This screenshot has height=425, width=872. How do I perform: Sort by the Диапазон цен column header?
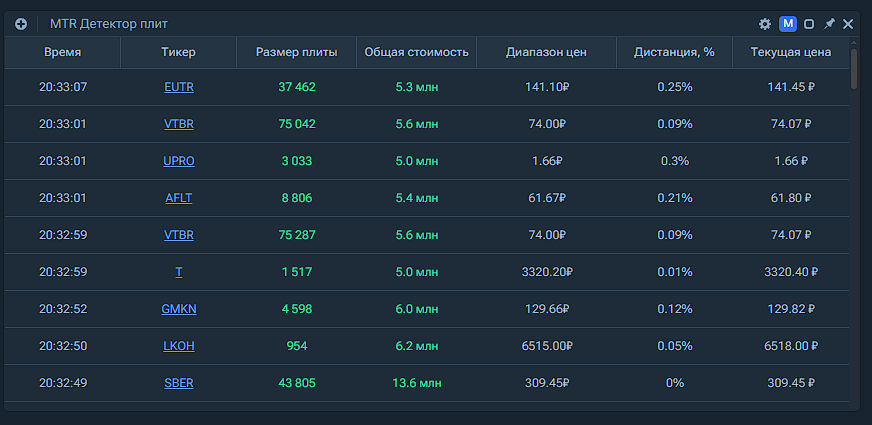(x=546, y=52)
